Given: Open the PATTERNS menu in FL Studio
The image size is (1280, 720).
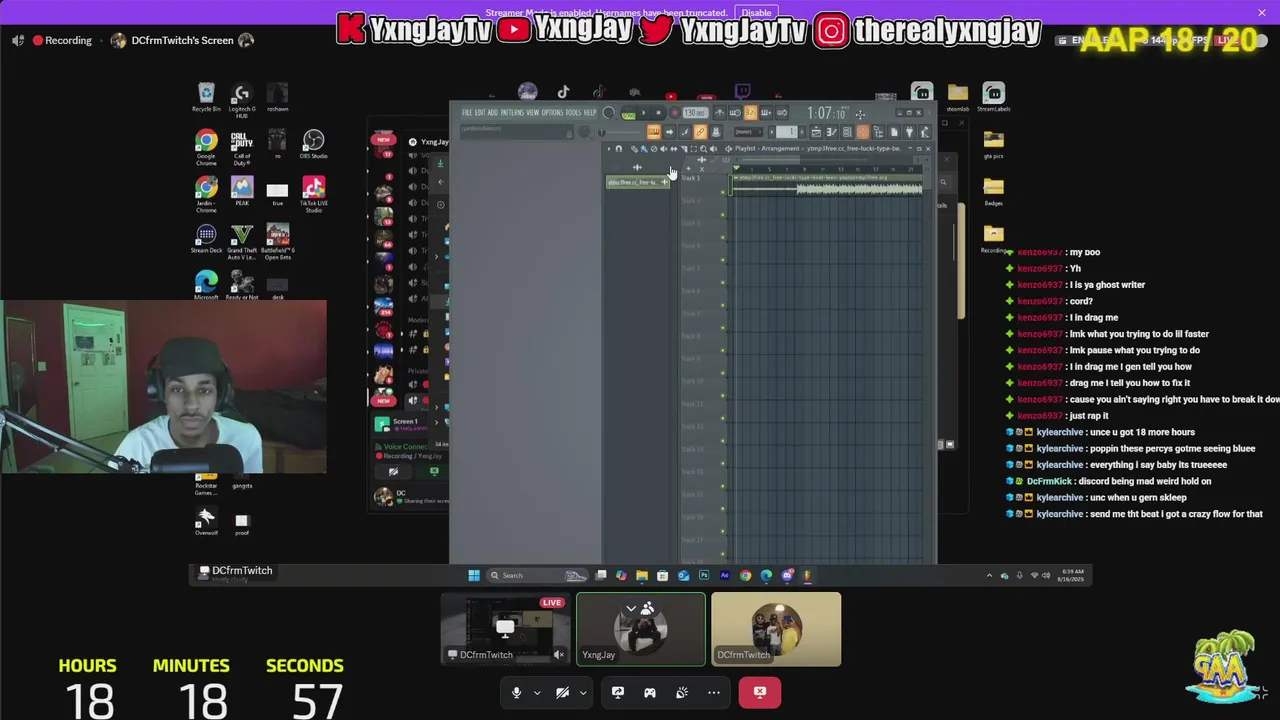Looking at the screenshot, I should click(512, 113).
